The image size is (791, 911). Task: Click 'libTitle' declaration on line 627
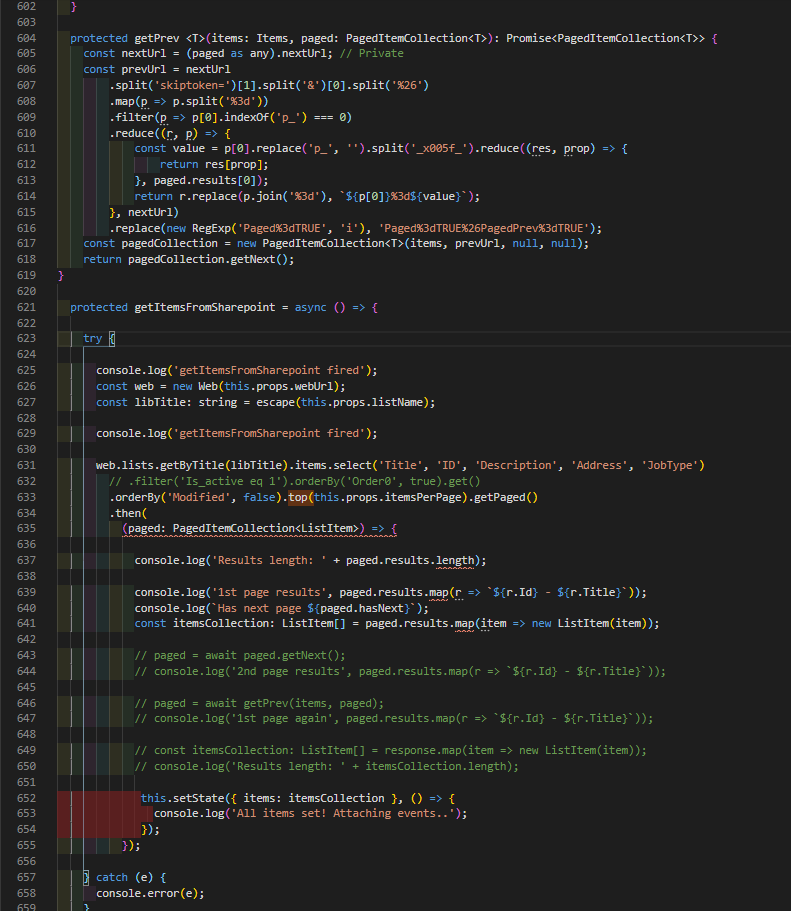160,402
